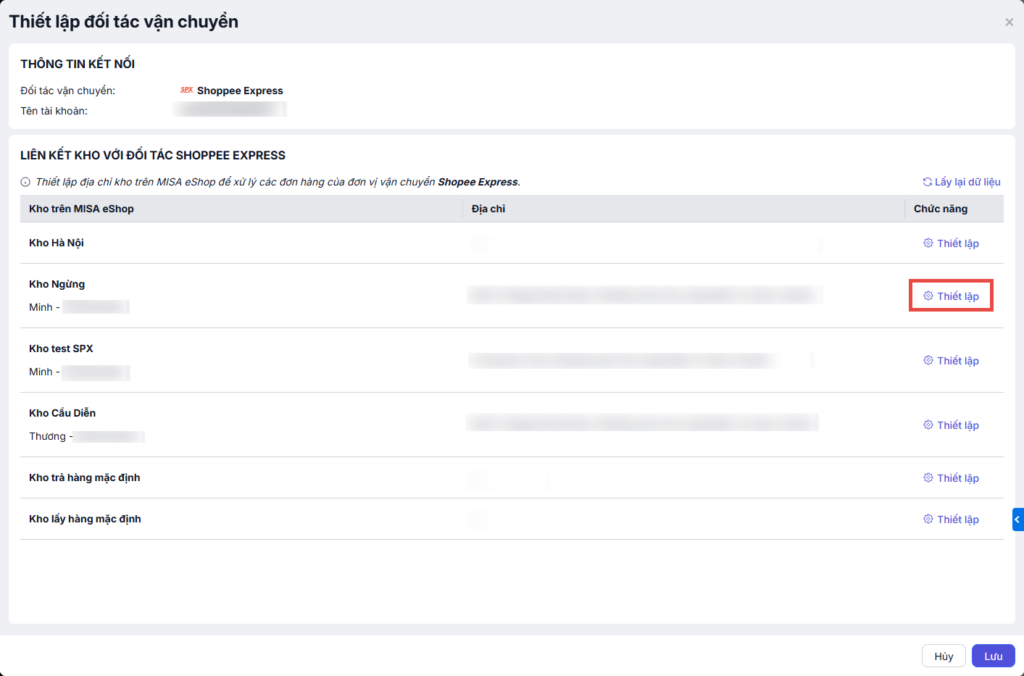
Task: Open Thiết lập for Kho Cầu Diễn
Action: coord(957,425)
